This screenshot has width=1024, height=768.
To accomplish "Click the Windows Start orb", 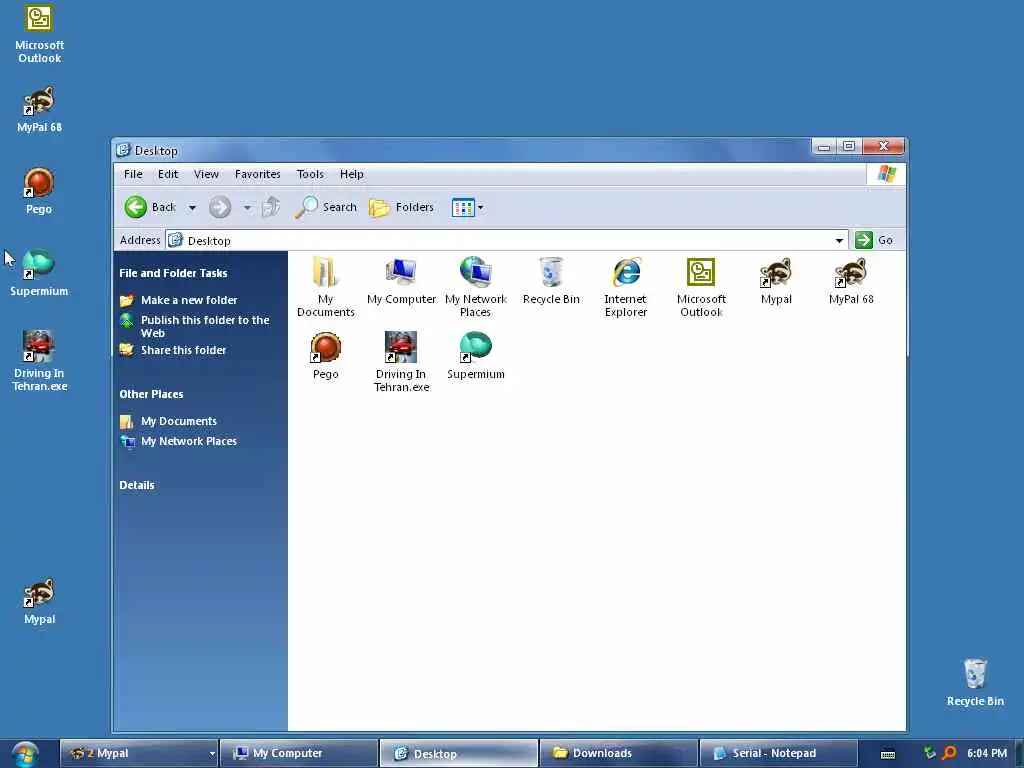I will pos(25,754).
